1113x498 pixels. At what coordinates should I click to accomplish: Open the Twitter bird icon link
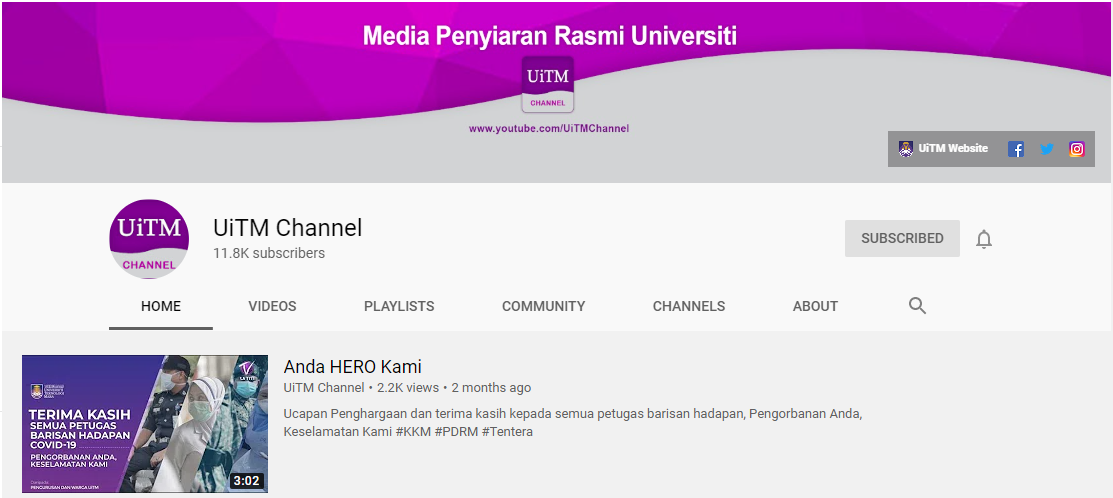click(x=1046, y=149)
